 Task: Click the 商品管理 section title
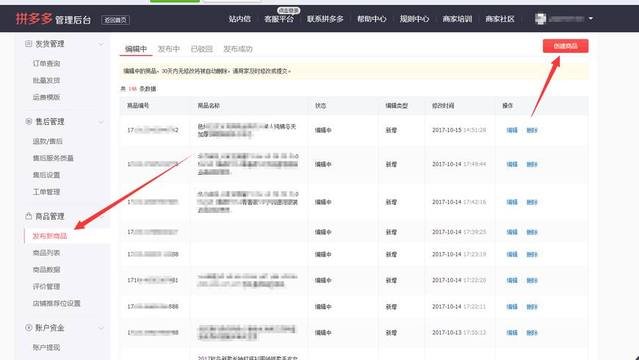tap(50, 216)
